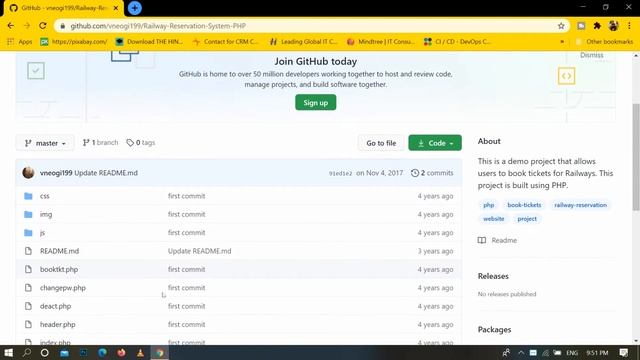
Task: Open the deact.php file
Action: tap(56, 306)
